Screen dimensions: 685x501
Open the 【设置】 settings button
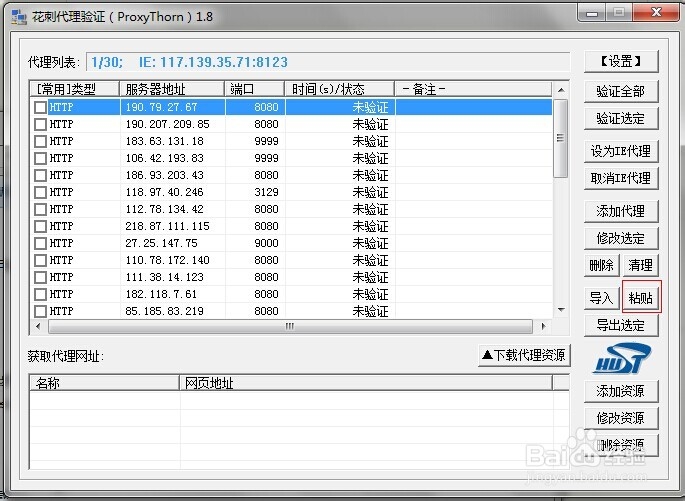click(621, 62)
